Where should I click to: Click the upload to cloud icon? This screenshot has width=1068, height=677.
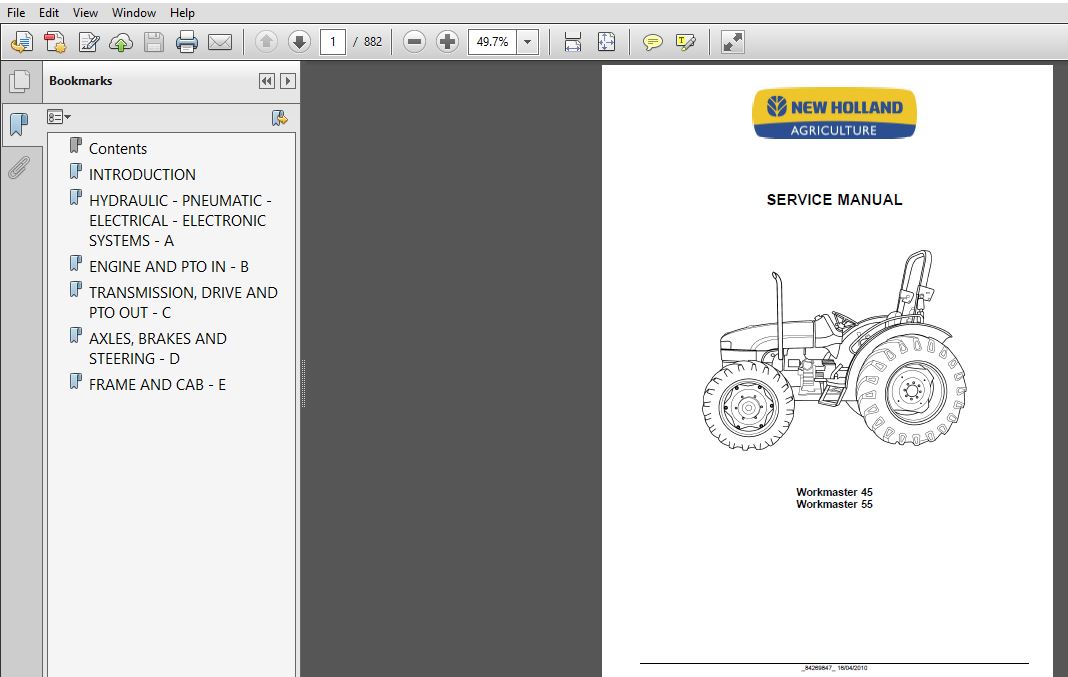click(x=121, y=42)
